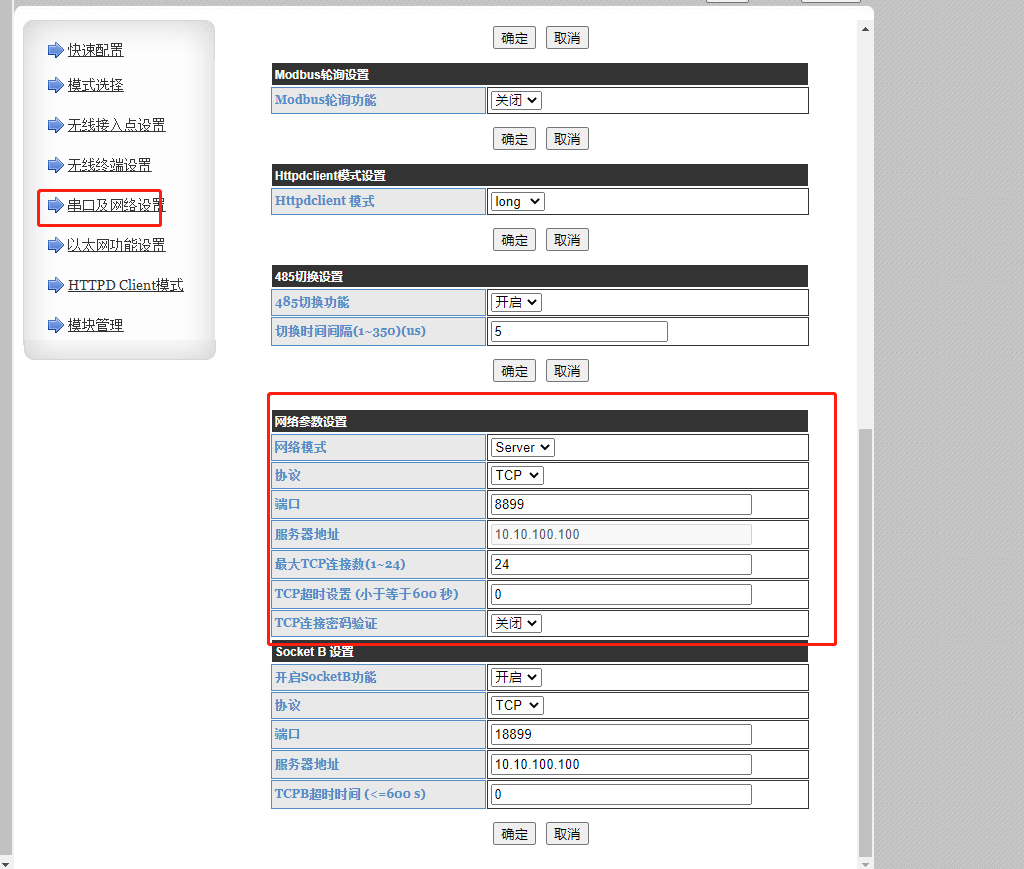Click arrow icon next to 无线终端设置
The width and height of the screenshot is (1024, 869).
tap(55, 165)
